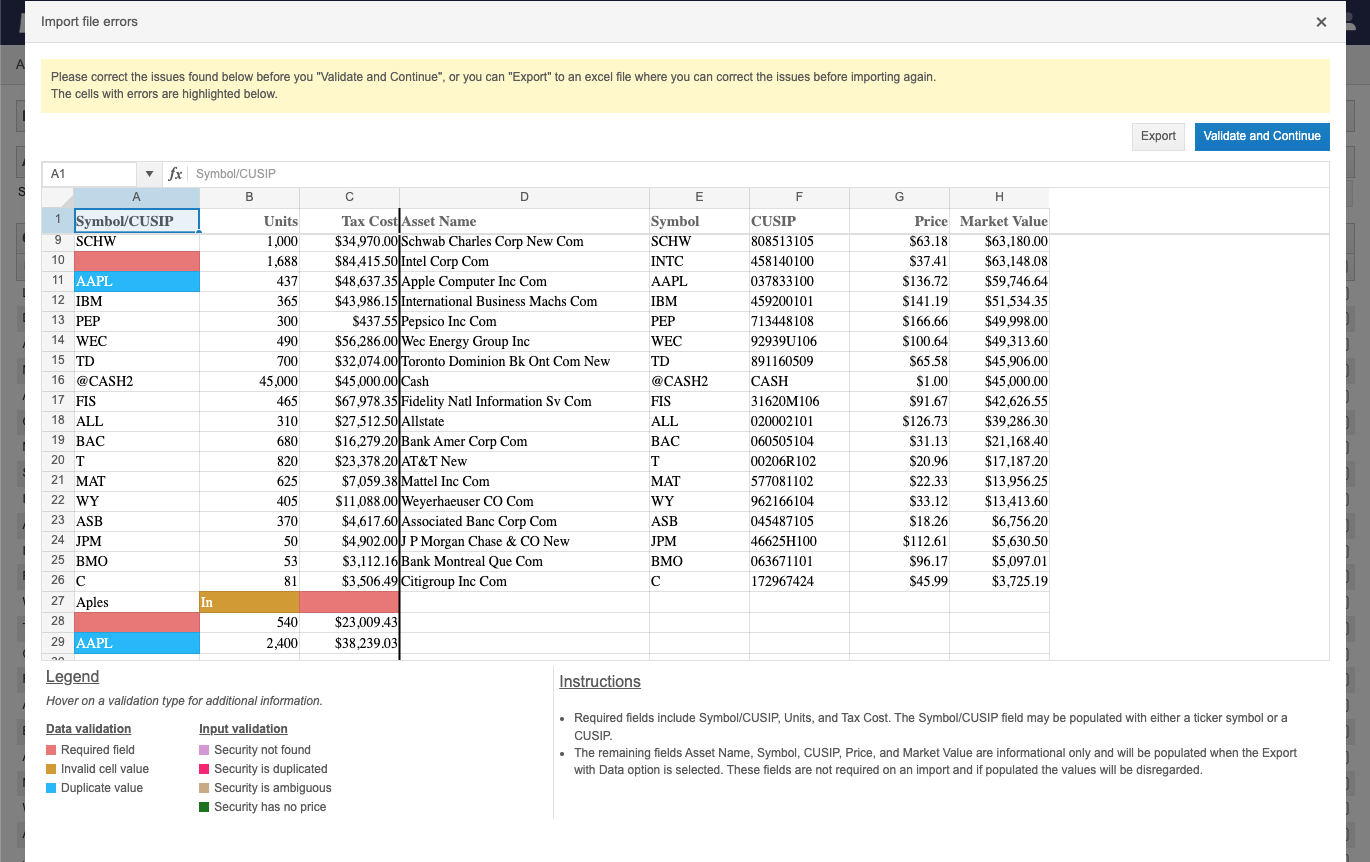Click 'Toronto Dominion Bk Ont Com New' cell

524,361
